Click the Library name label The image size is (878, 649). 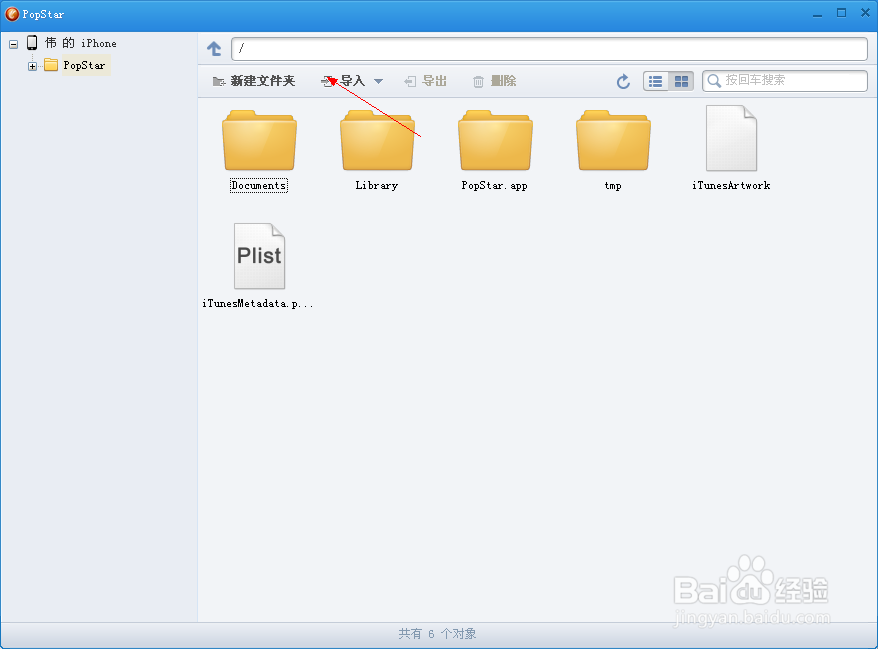click(x=377, y=185)
